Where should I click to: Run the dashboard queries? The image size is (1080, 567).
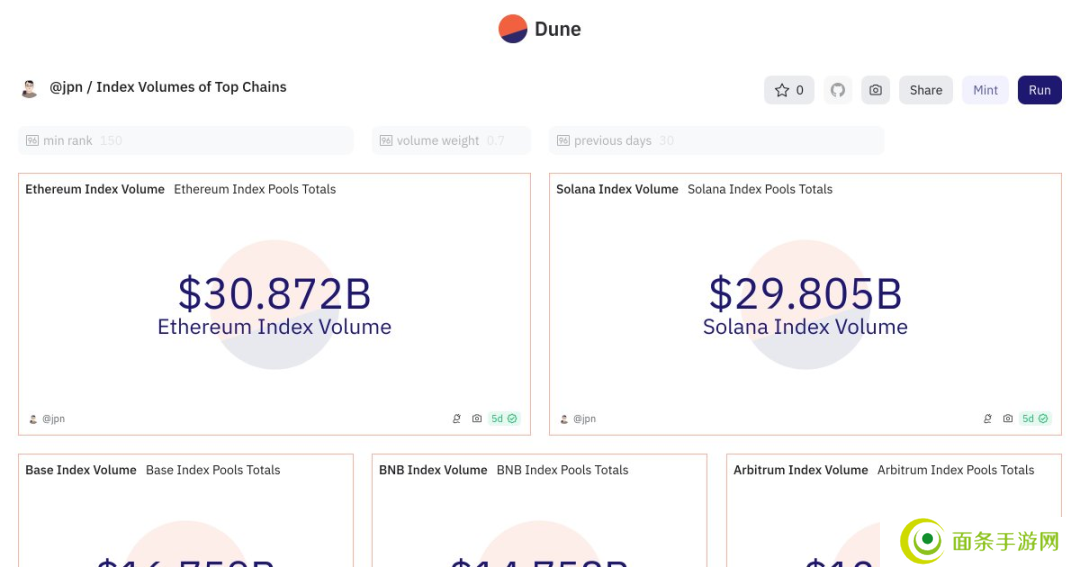pyautogui.click(x=1039, y=90)
